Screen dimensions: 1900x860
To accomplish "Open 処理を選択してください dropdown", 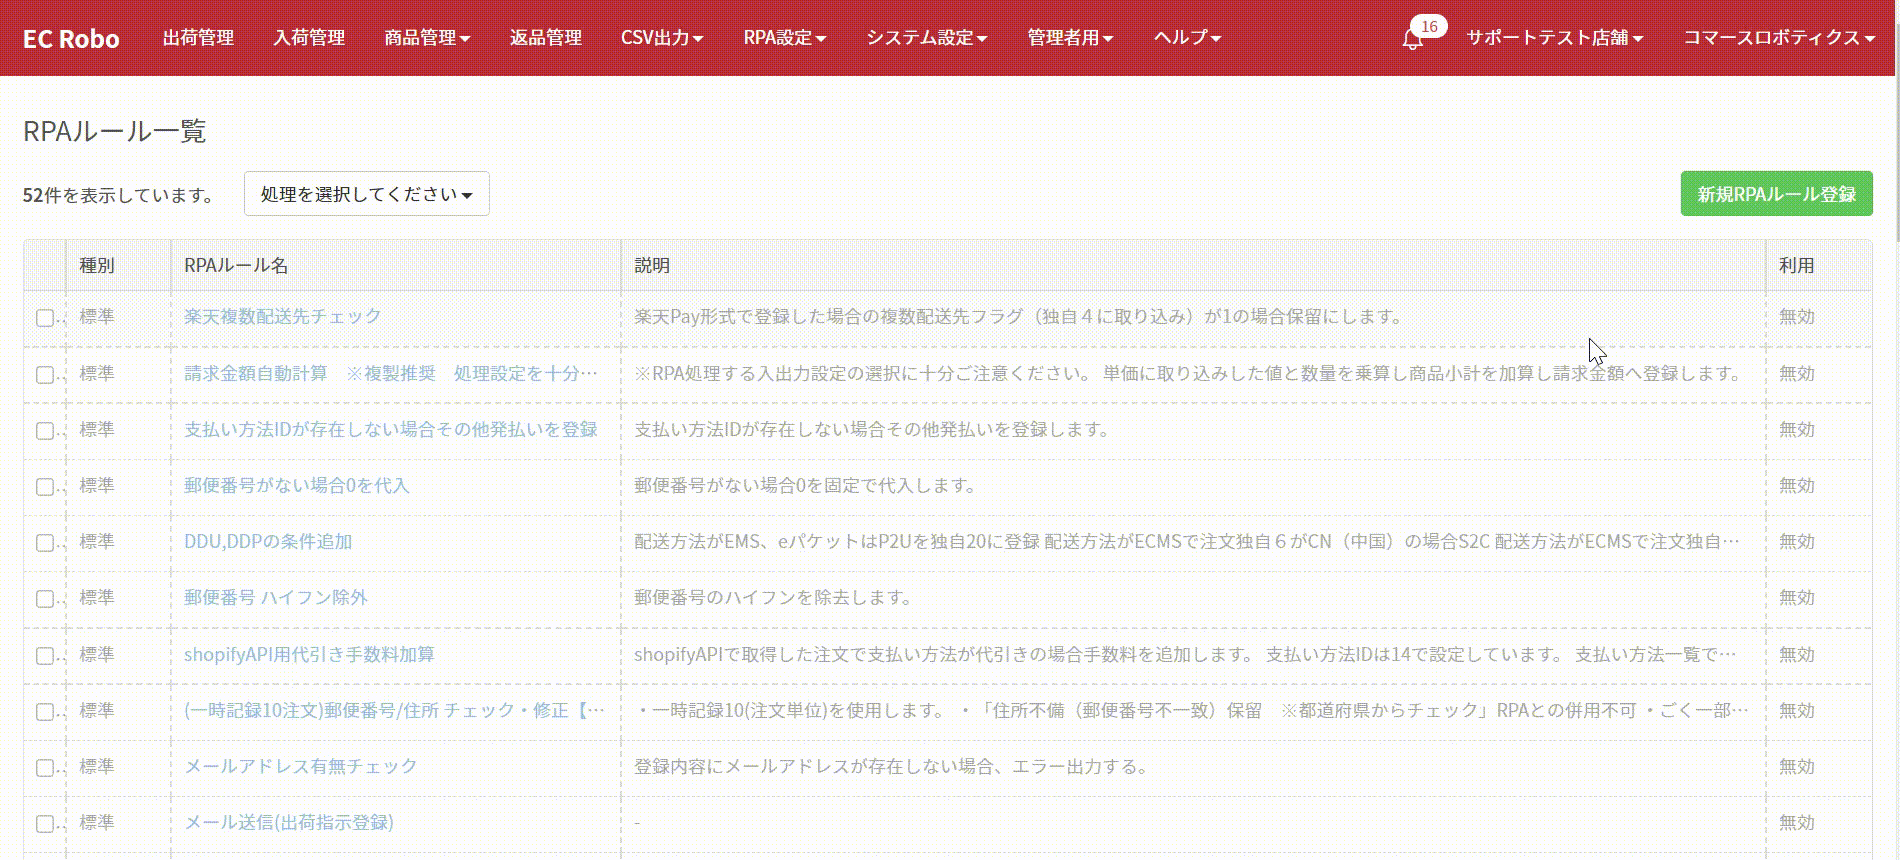I will tap(367, 194).
